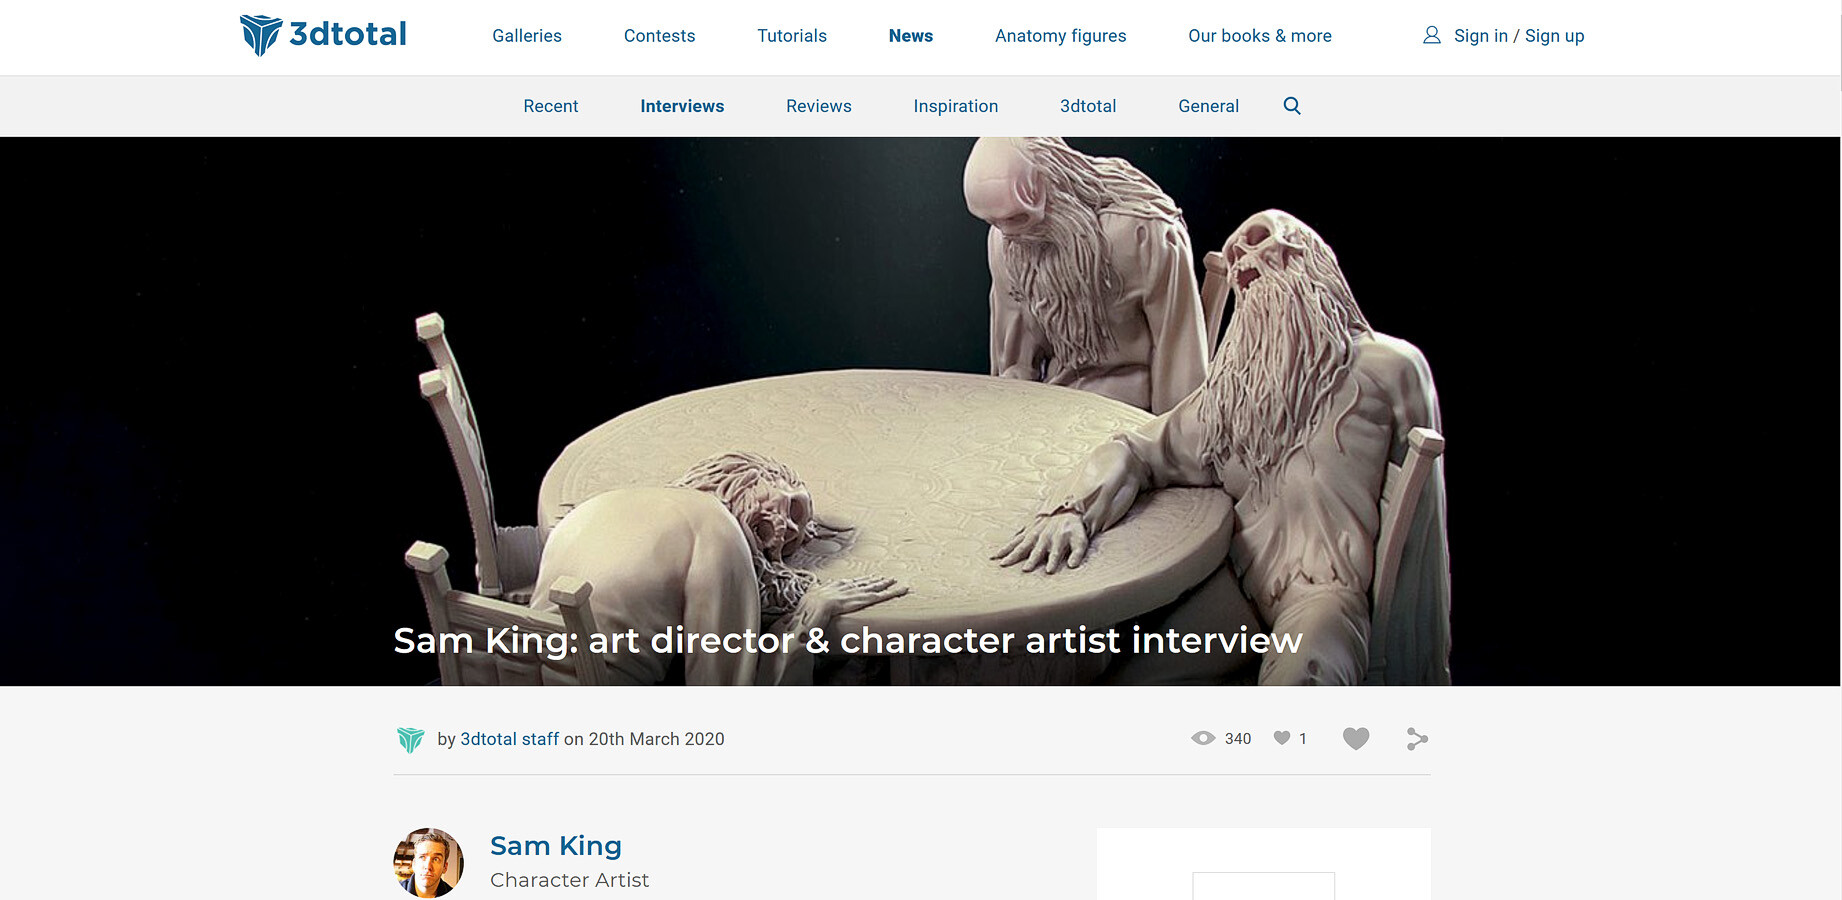Image resolution: width=1842 pixels, height=900 pixels.
Task: Click the user account icon beside Sign in
Action: 1432,35
